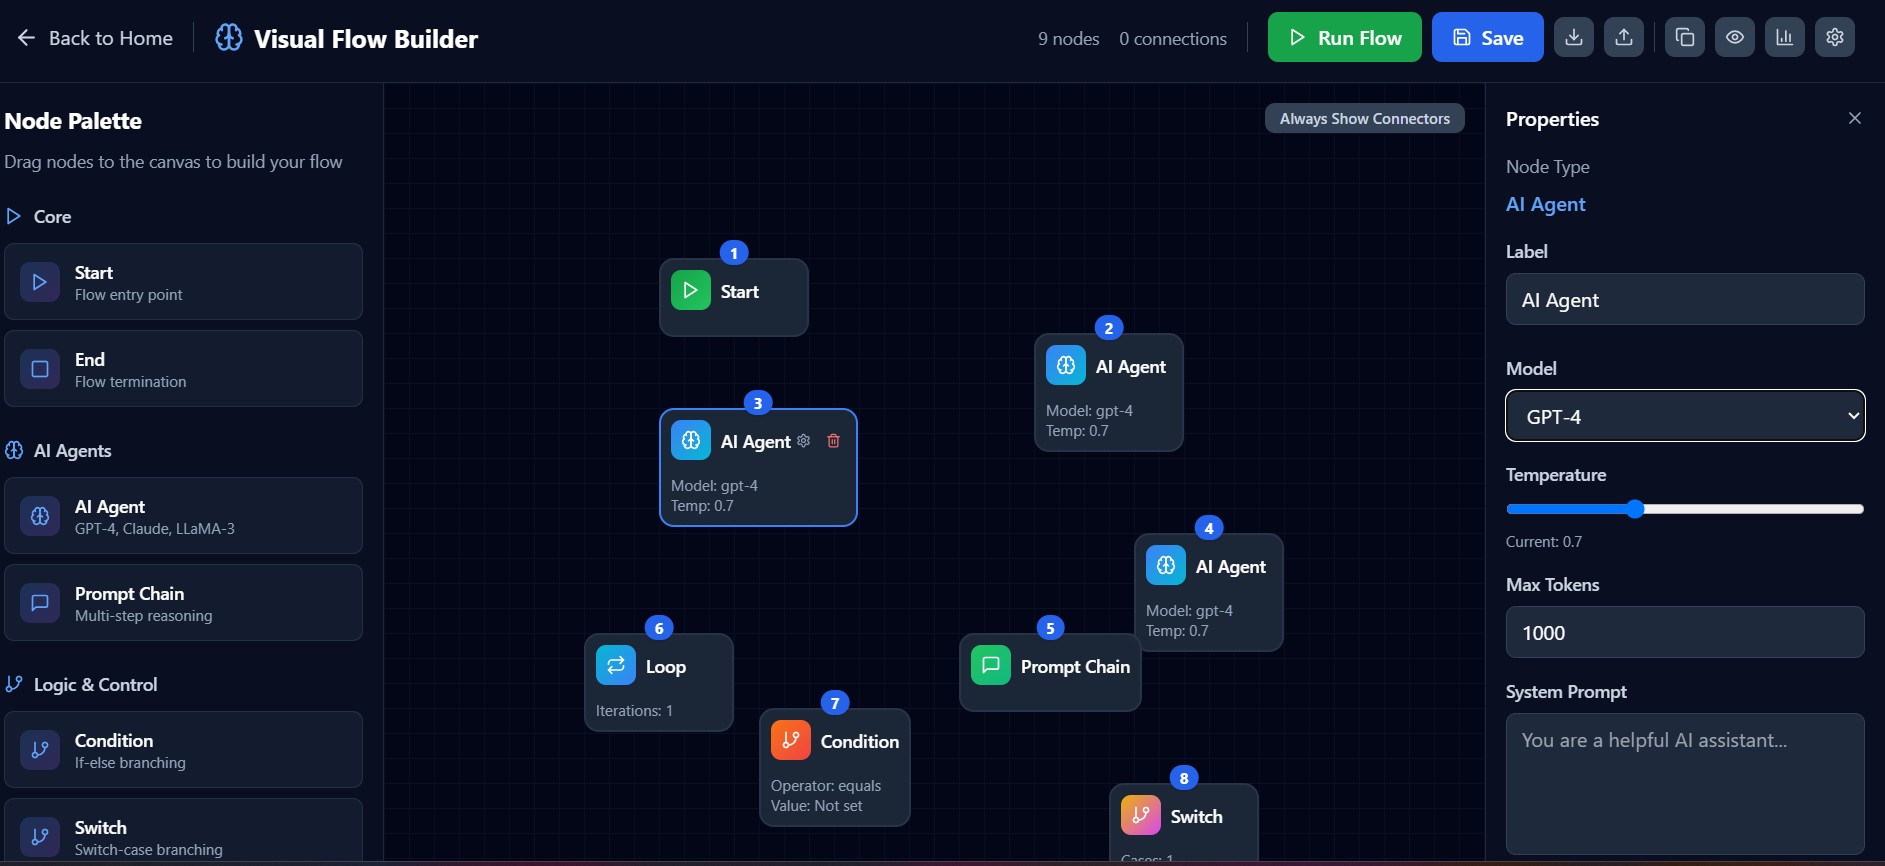Screen dimensions: 1885x866
Task: Click 'Iterations: 1' on Loop node
Action: pos(634,710)
